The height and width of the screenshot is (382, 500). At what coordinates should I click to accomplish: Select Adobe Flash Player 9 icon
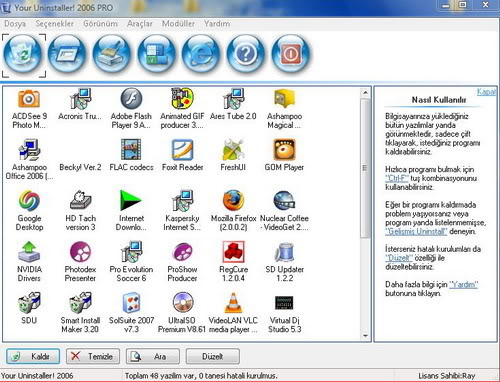tap(131, 99)
